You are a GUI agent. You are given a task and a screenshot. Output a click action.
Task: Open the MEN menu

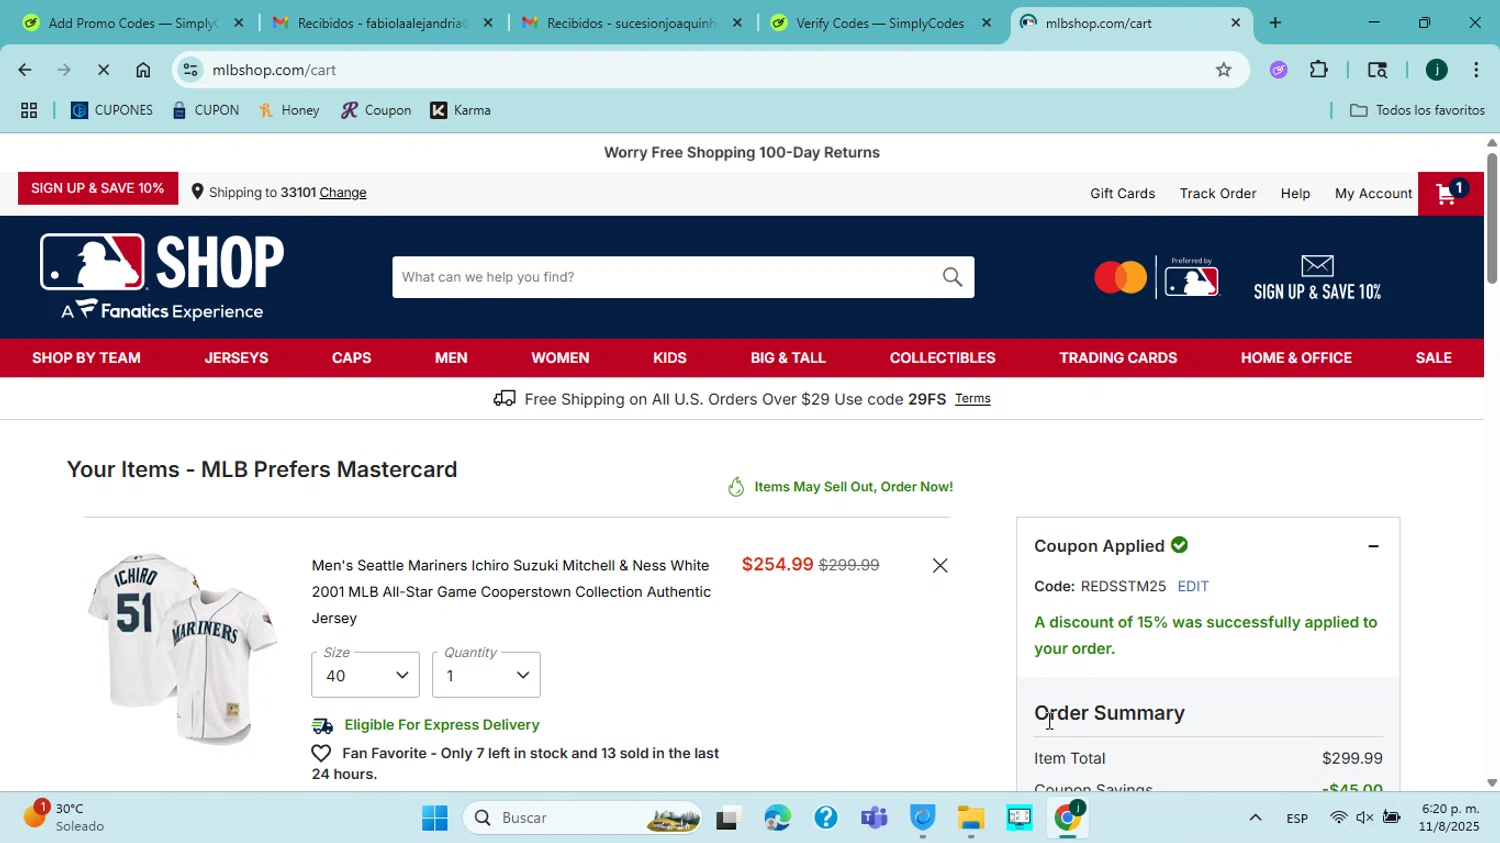451,358
